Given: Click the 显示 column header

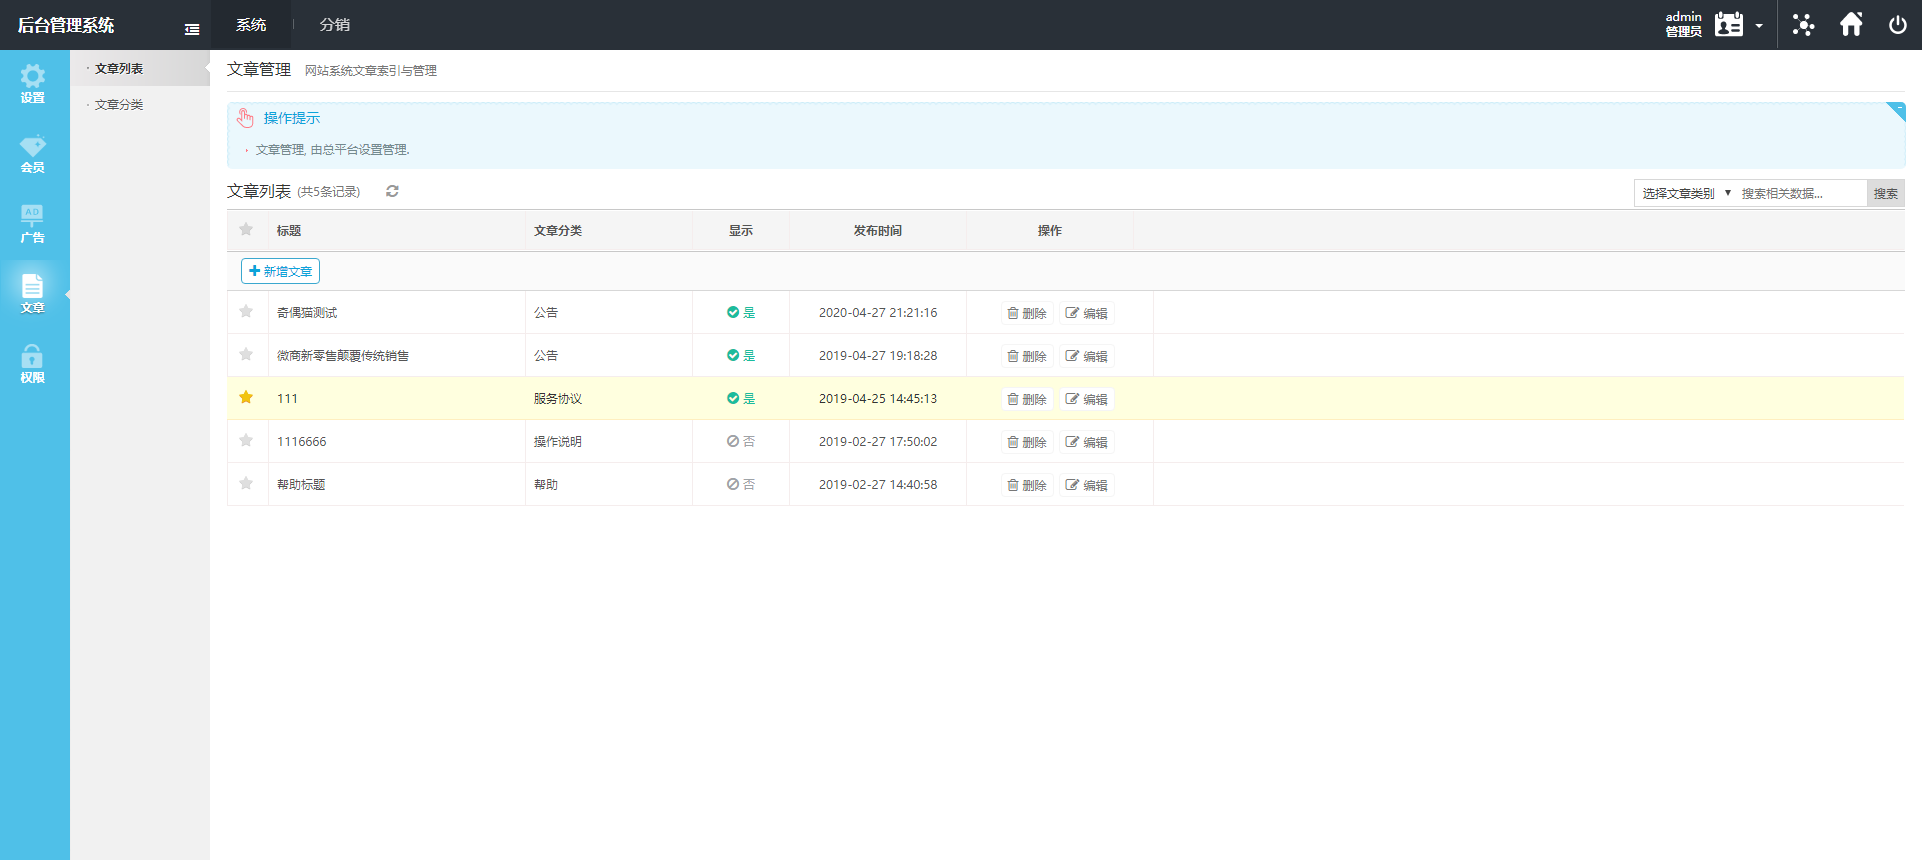Looking at the screenshot, I should 741,230.
